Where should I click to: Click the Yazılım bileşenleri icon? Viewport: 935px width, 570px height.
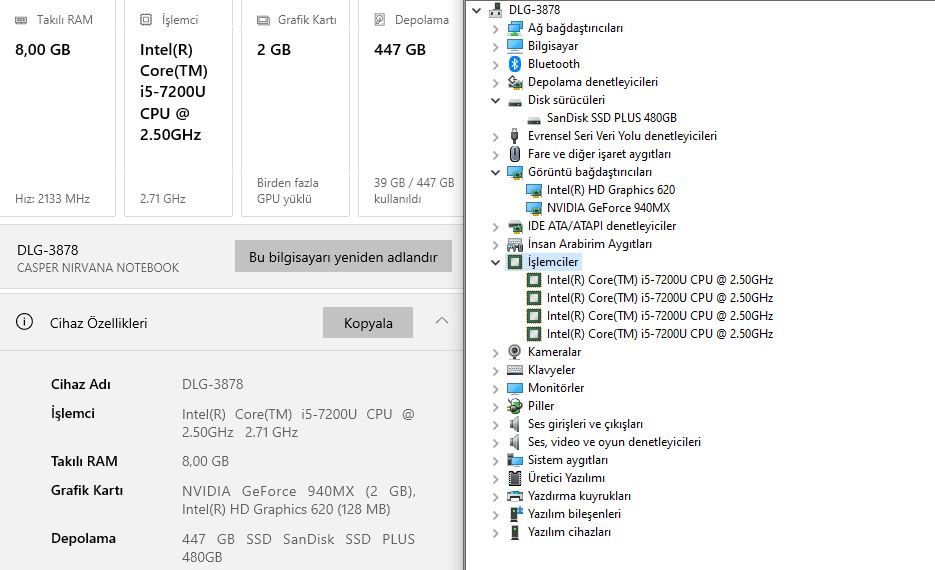pos(516,514)
